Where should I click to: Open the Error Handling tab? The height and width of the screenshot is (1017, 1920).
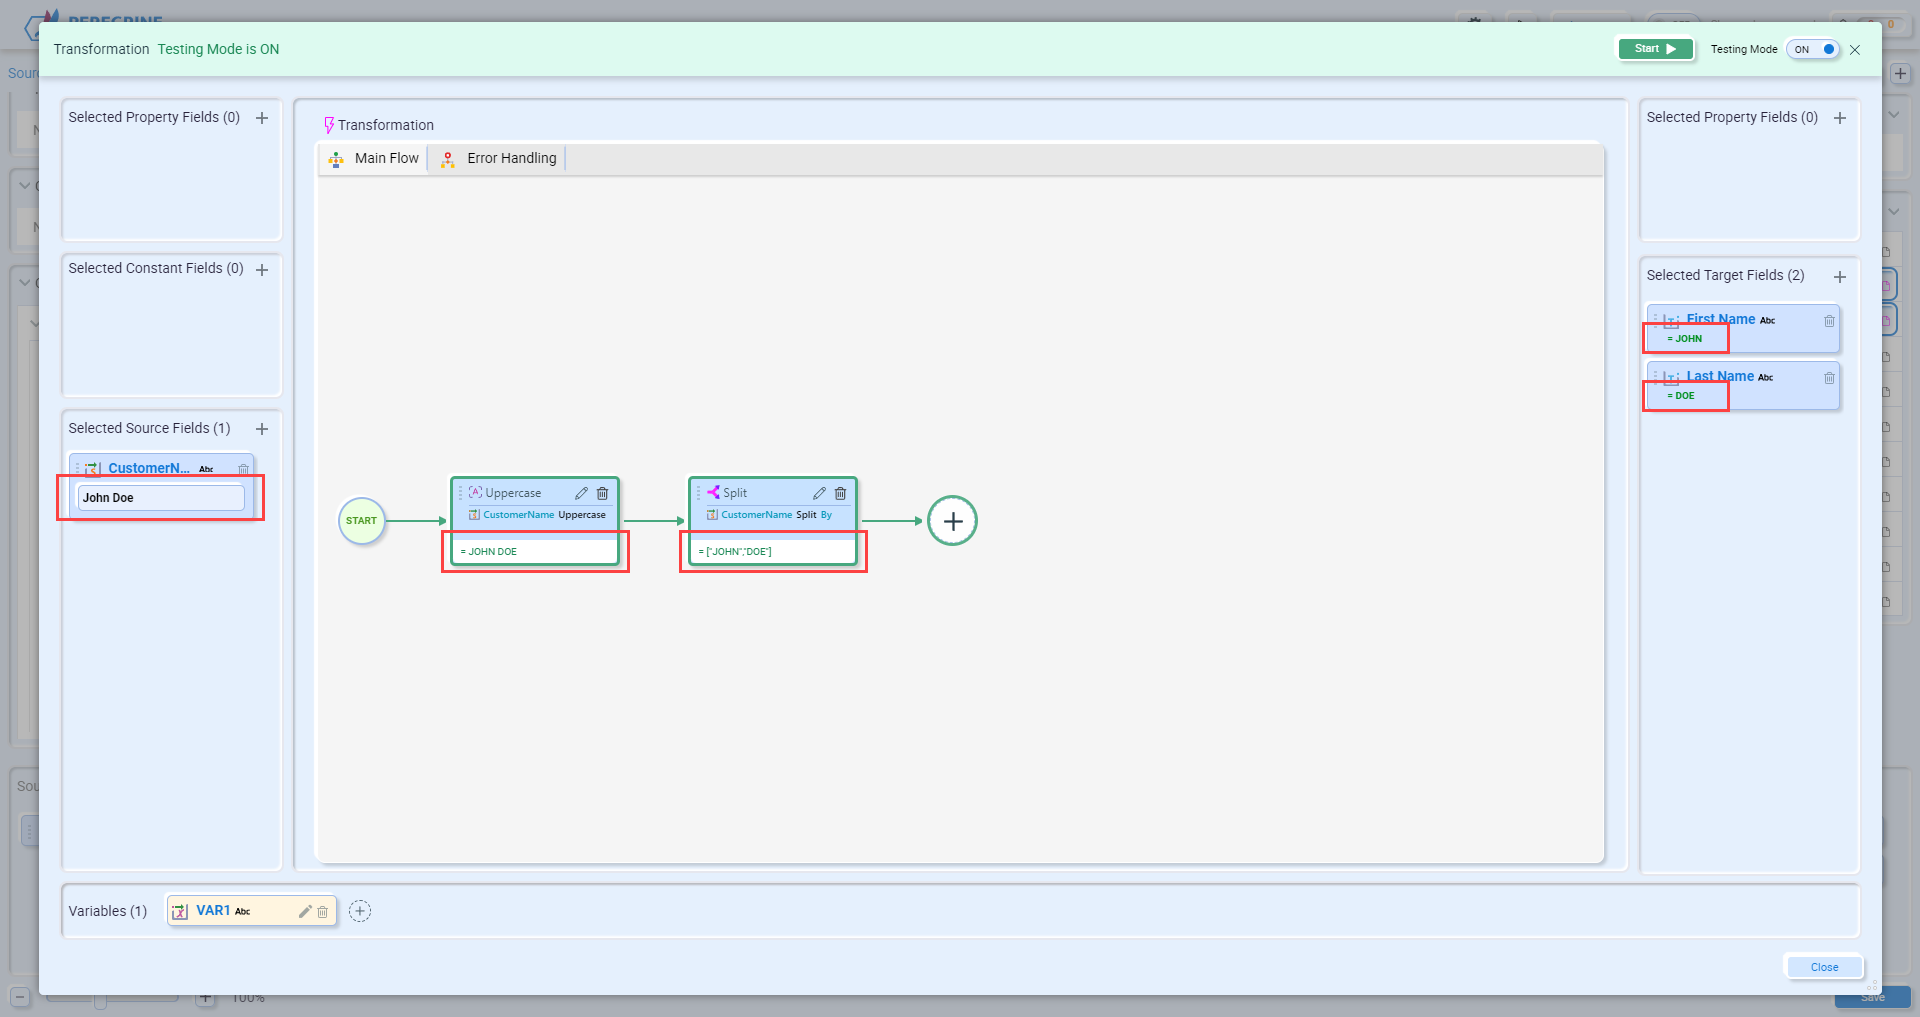pyautogui.click(x=499, y=158)
